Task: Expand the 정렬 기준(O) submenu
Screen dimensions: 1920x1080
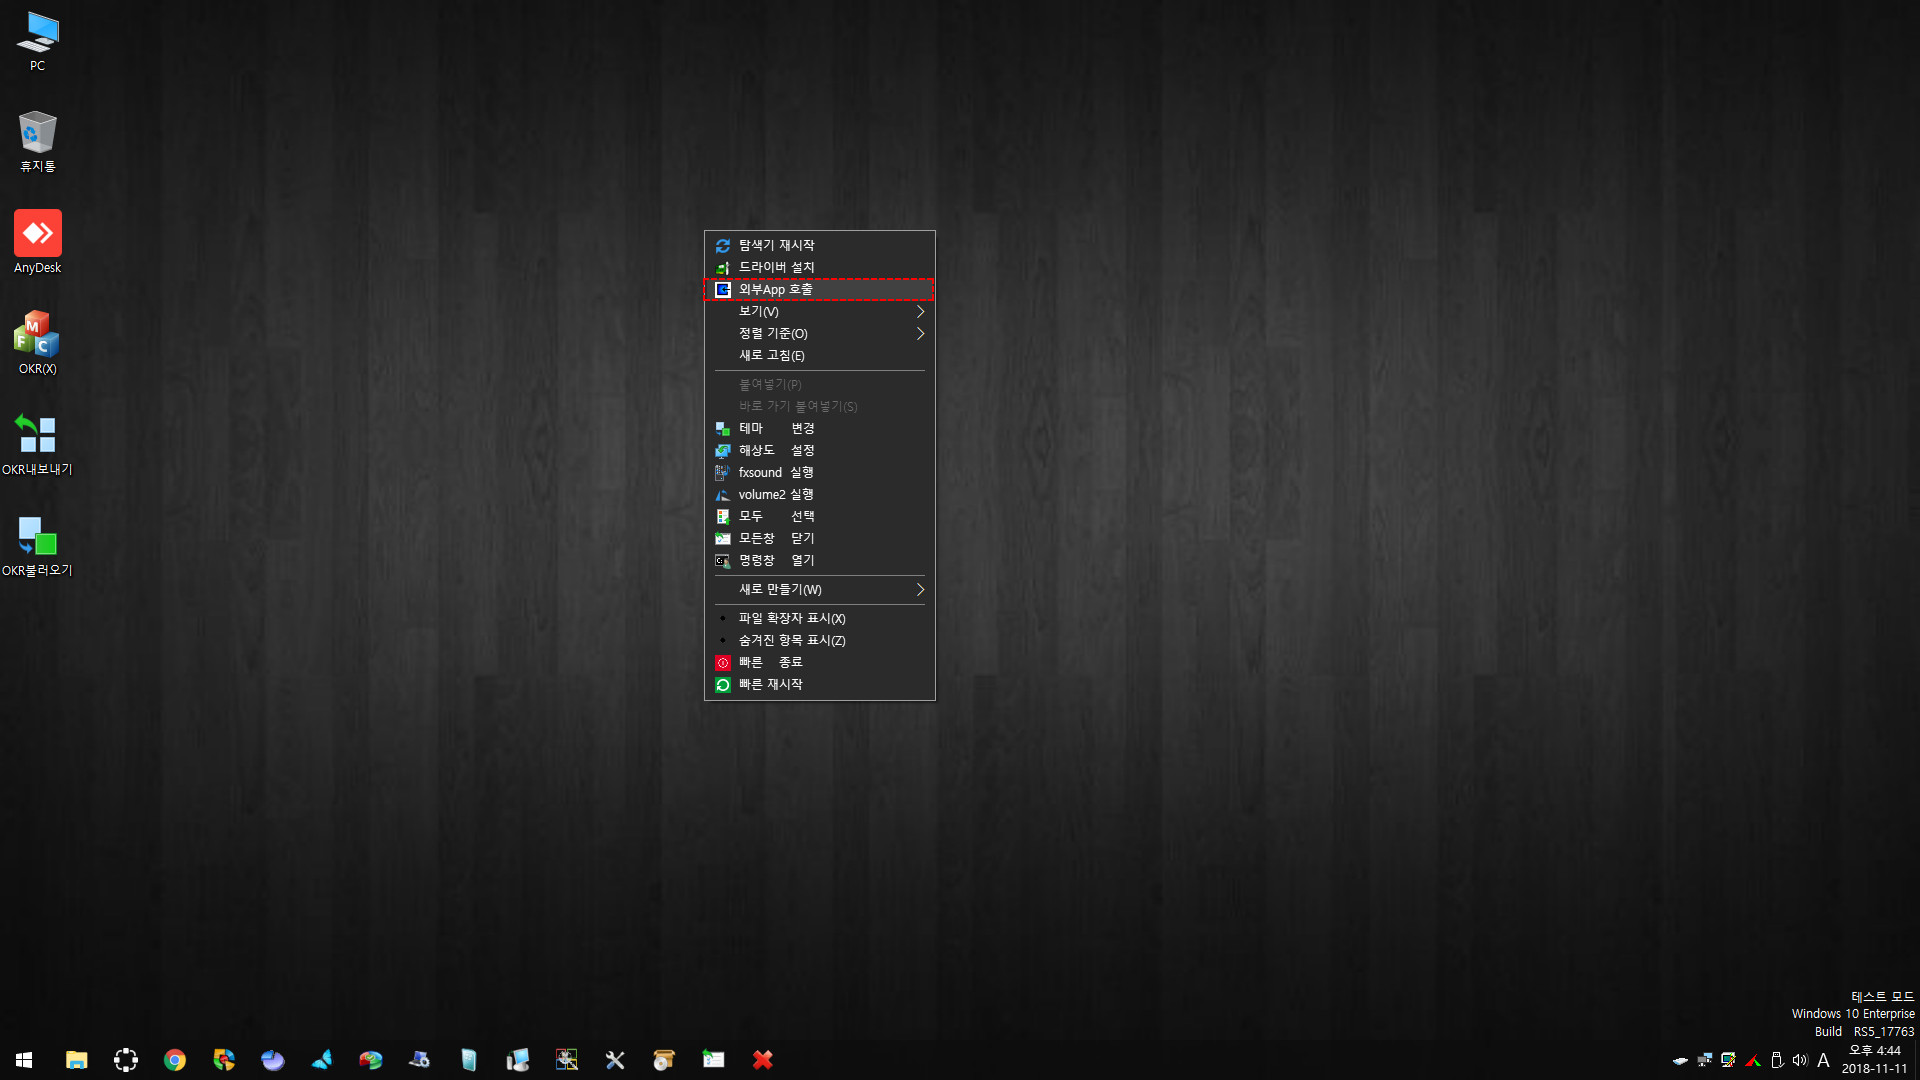Action: coord(819,333)
